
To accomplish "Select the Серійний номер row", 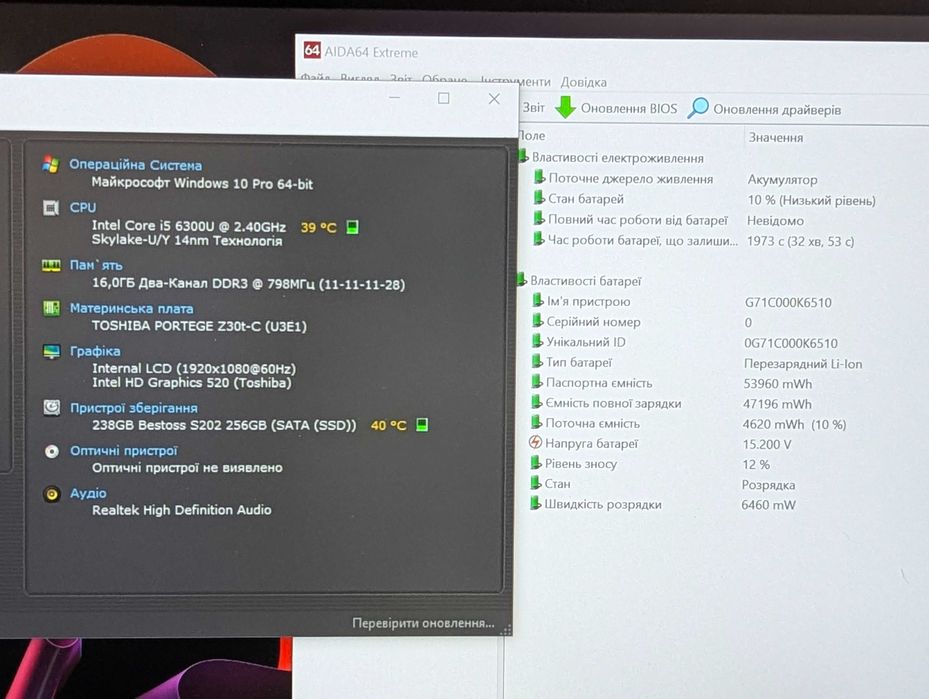I will coord(641,322).
